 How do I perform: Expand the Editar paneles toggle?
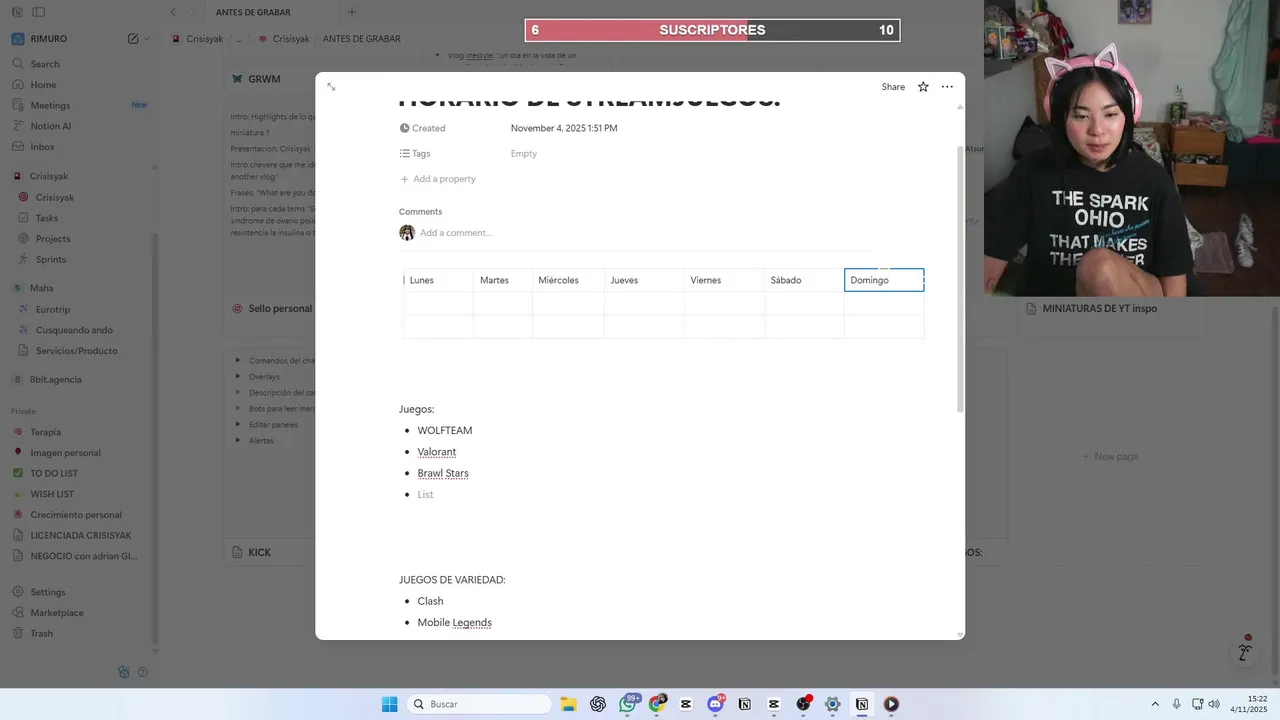(238, 424)
